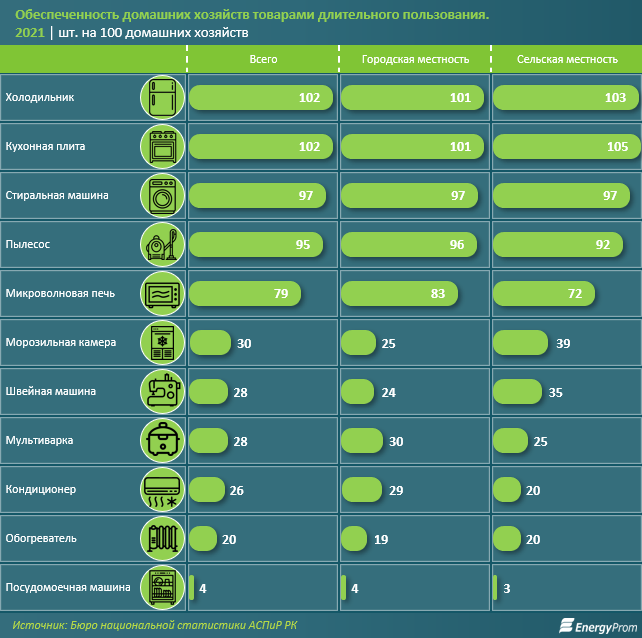Click the 'Посудомоечная машина' row label
The height and width of the screenshot is (638, 642).
68,588
